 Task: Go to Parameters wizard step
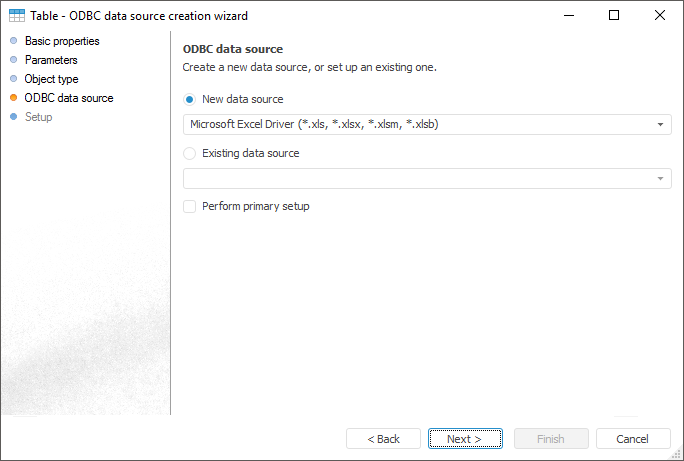pyautogui.click(x=51, y=60)
